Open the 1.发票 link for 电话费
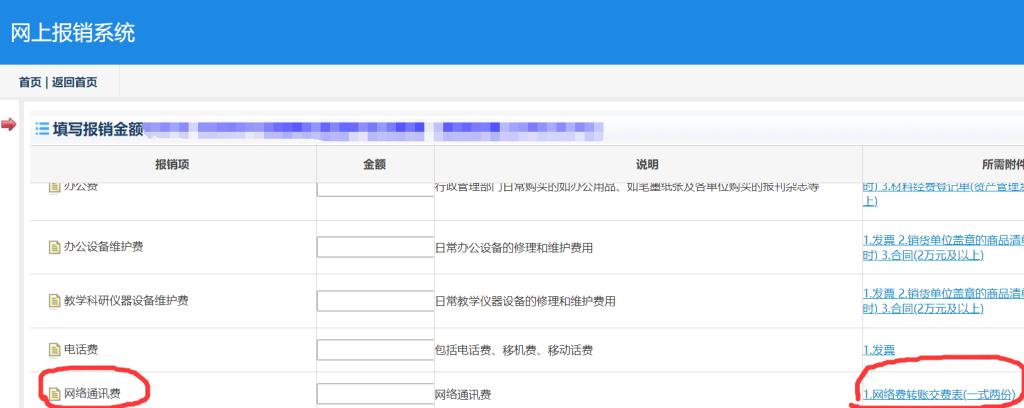This screenshot has height=408, width=1024. click(x=878, y=351)
